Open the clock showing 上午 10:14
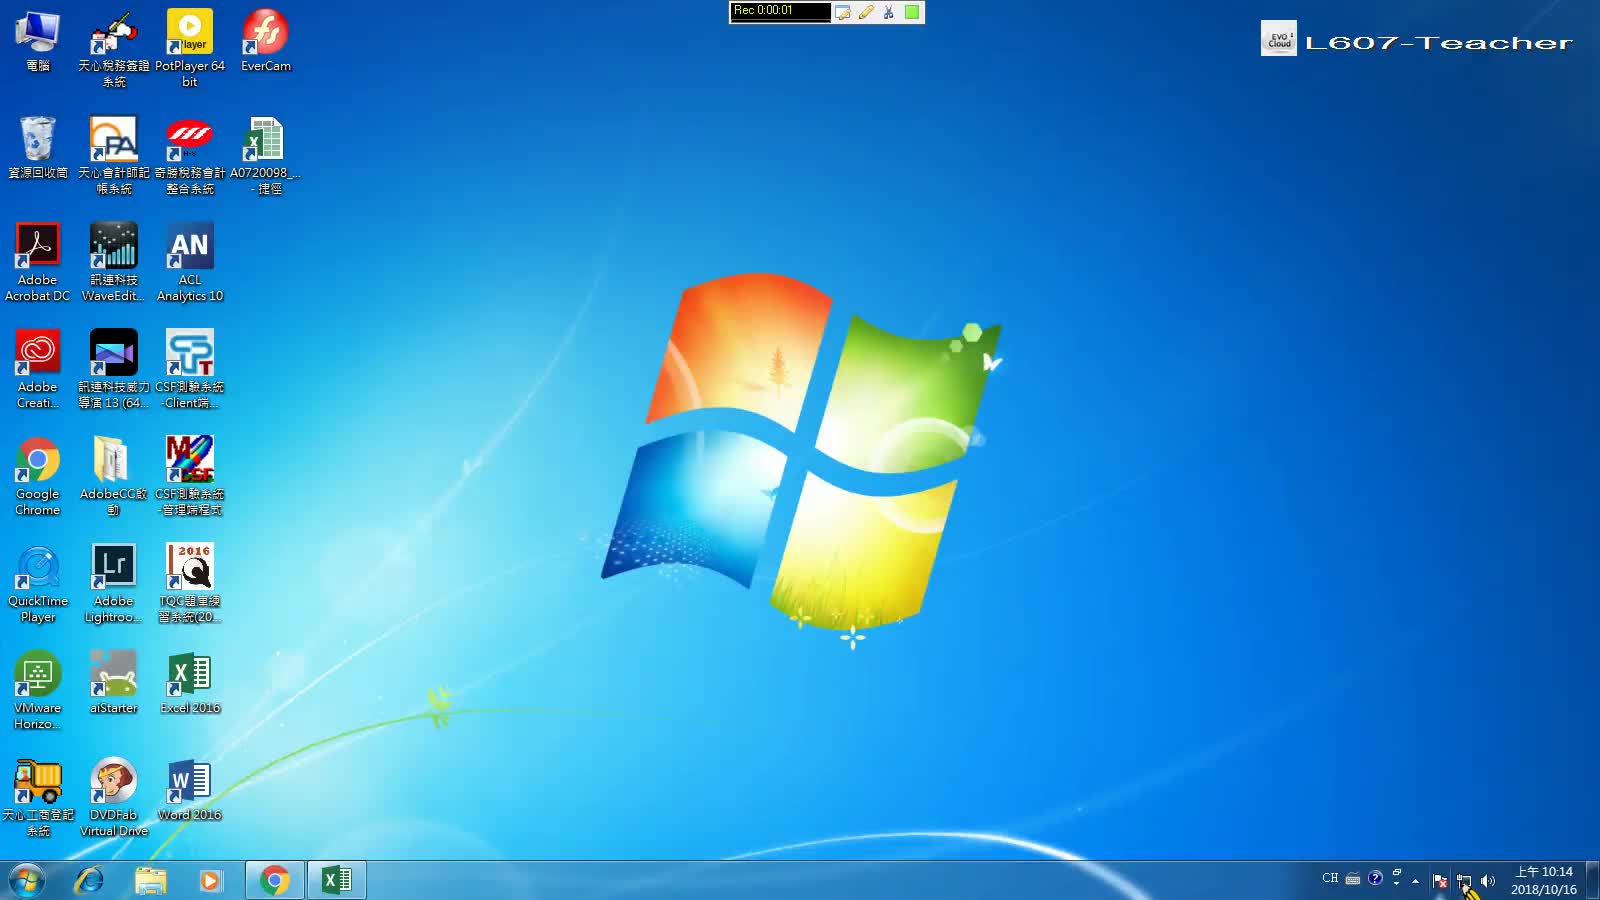 click(x=1544, y=880)
